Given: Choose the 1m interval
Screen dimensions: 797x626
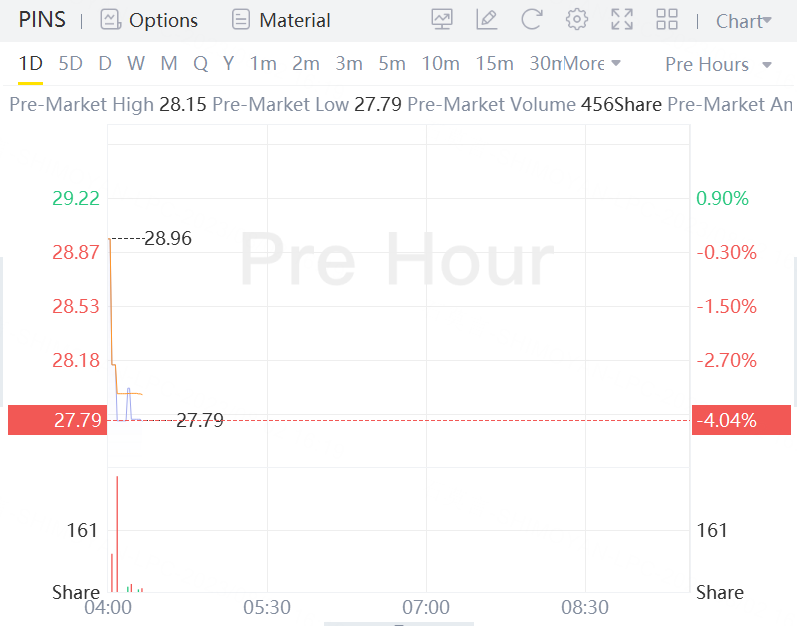Looking at the screenshot, I should [263, 64].
